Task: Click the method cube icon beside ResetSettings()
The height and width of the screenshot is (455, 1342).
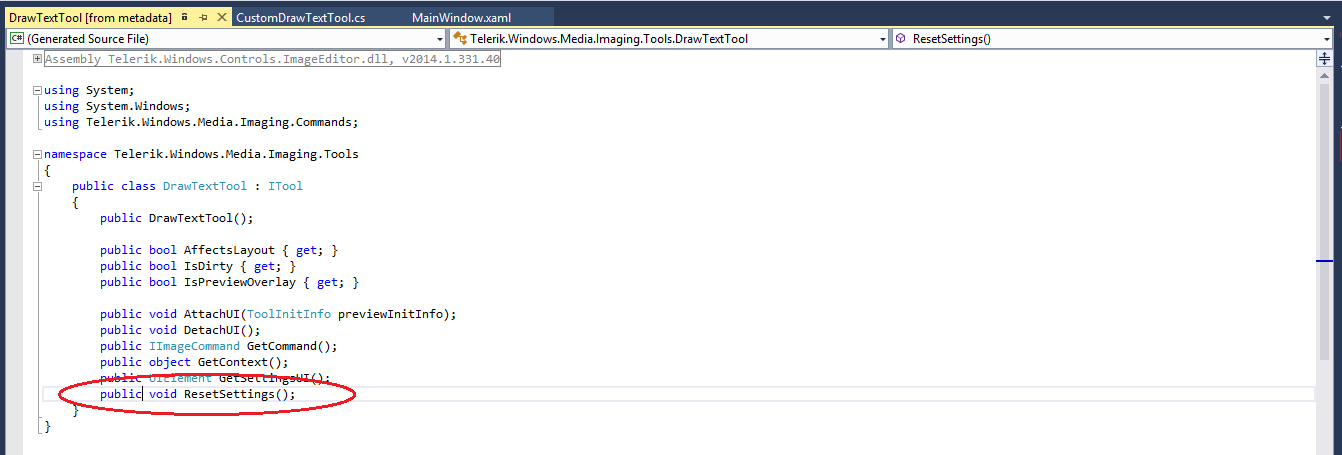Action: click(901, 38)
